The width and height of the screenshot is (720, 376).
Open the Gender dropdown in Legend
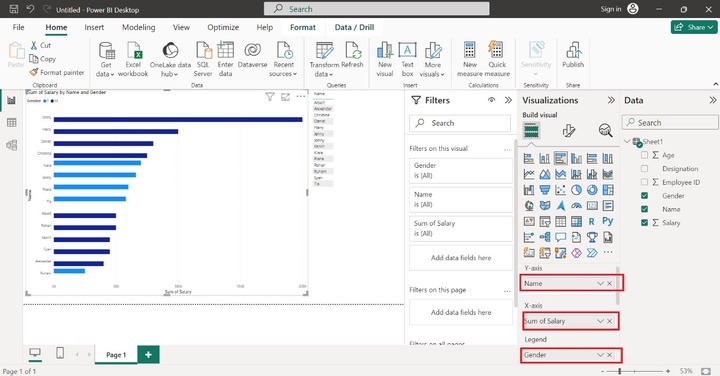pyautogui.click(x=600, y=355)
